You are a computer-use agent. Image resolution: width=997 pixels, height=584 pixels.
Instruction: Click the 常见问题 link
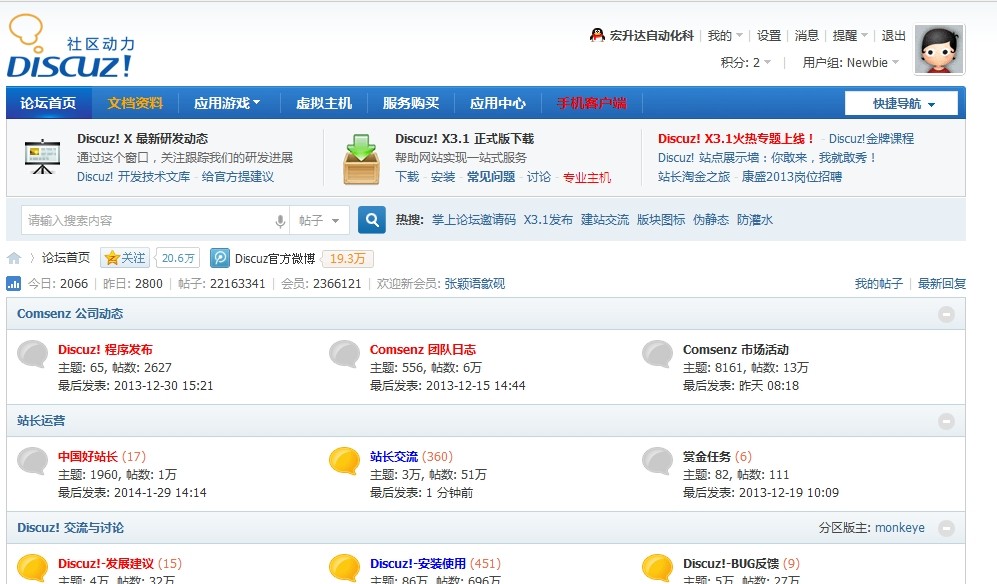pyautogui.click(x=491, y=177)
